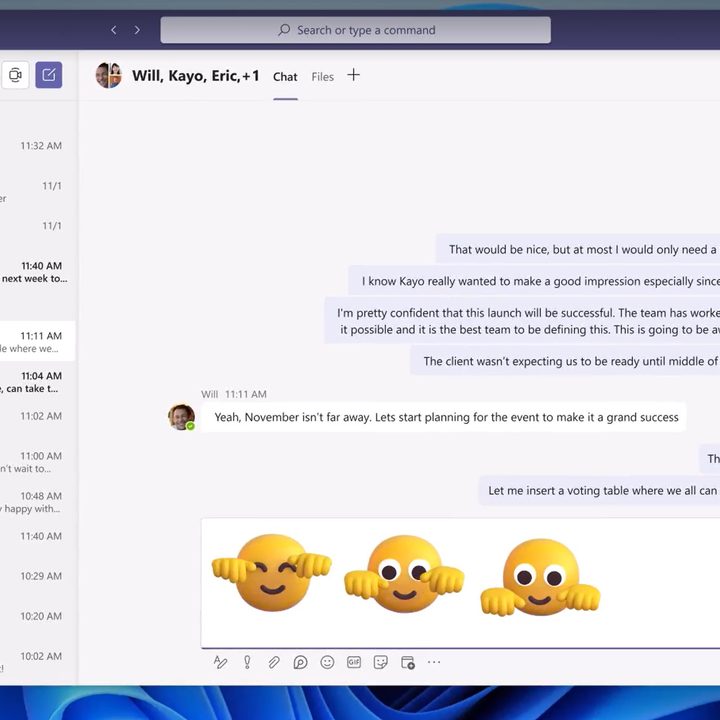The height and width of the screenshot is (720, 720).
Task: Open the bold 11:40 AM chat 'next week to...'
Action: point(38,272)
